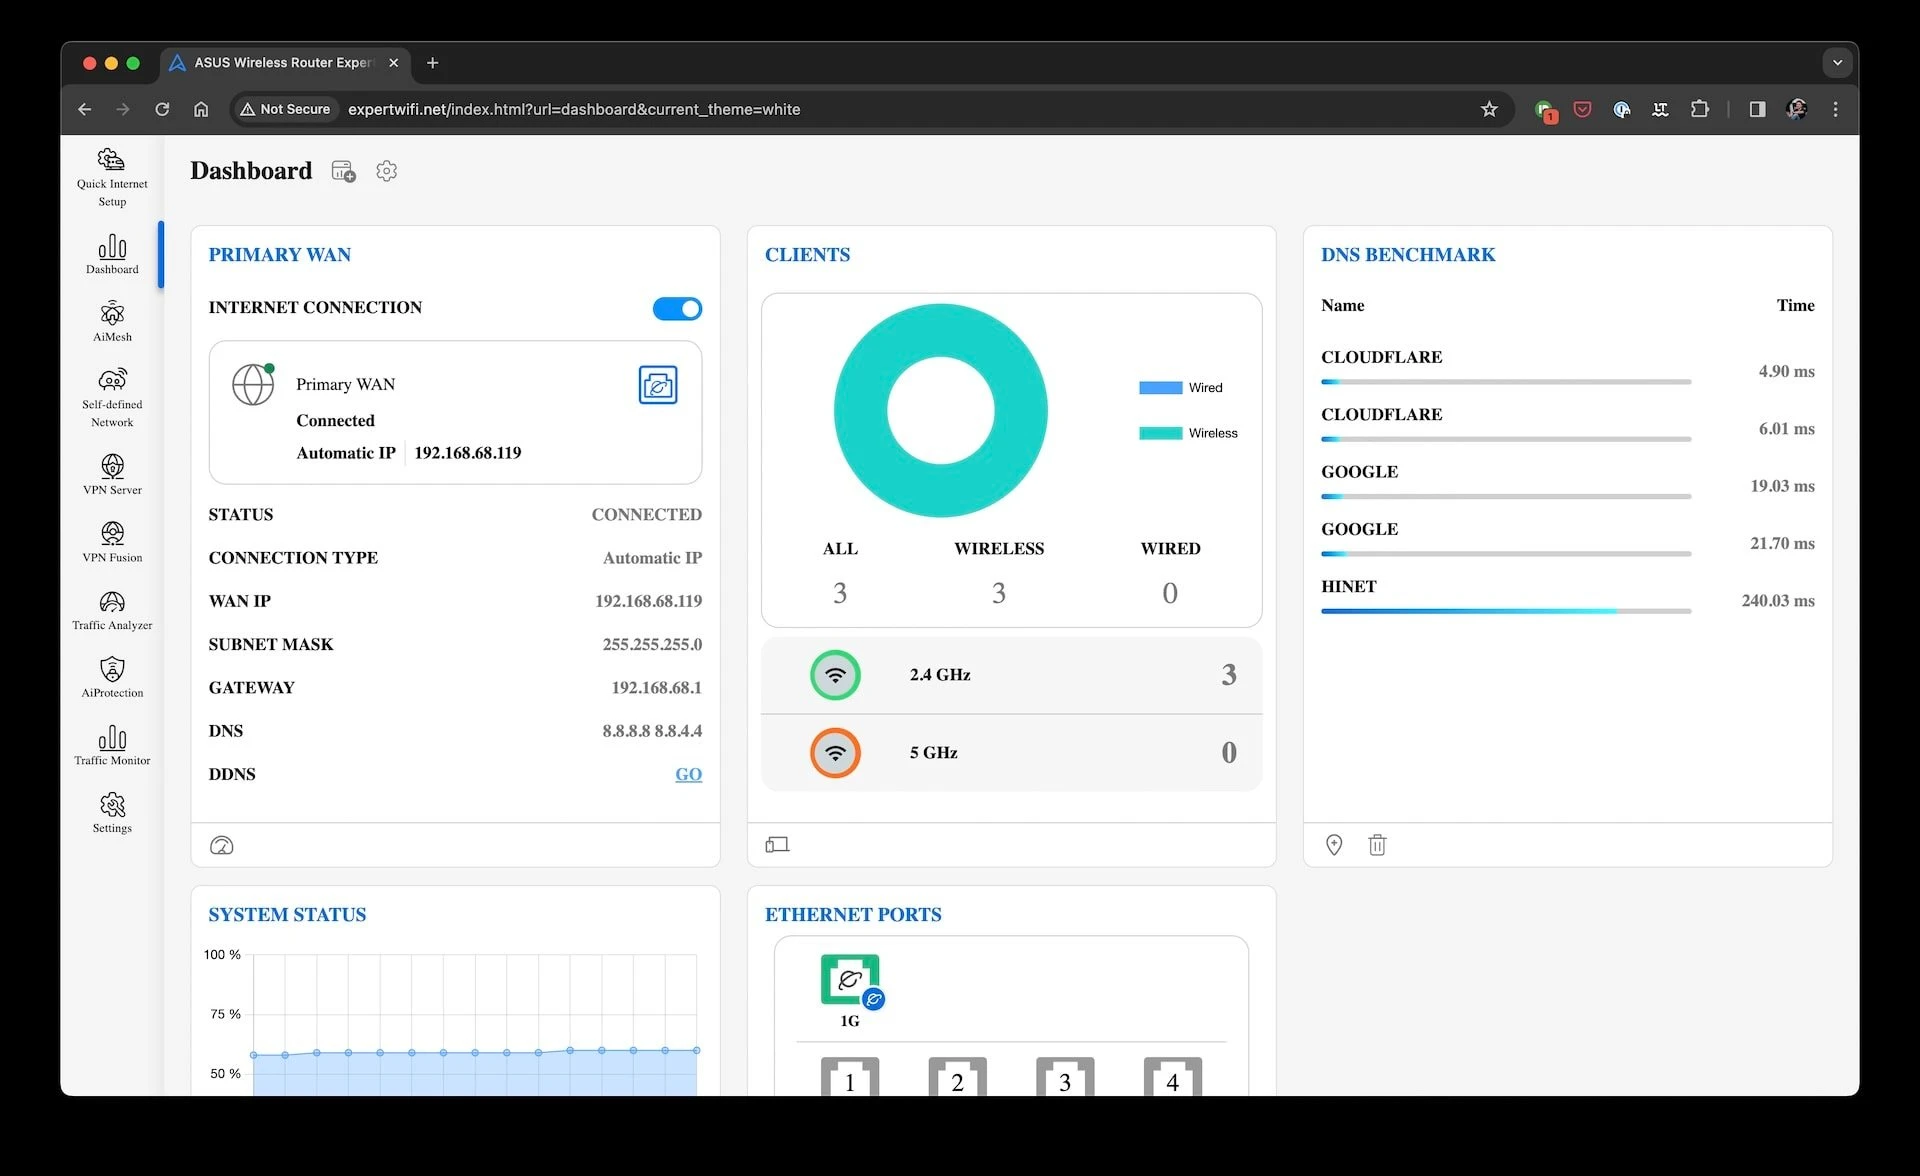Open the browser Extensions puzzle icon

(x=1699, y=109)
